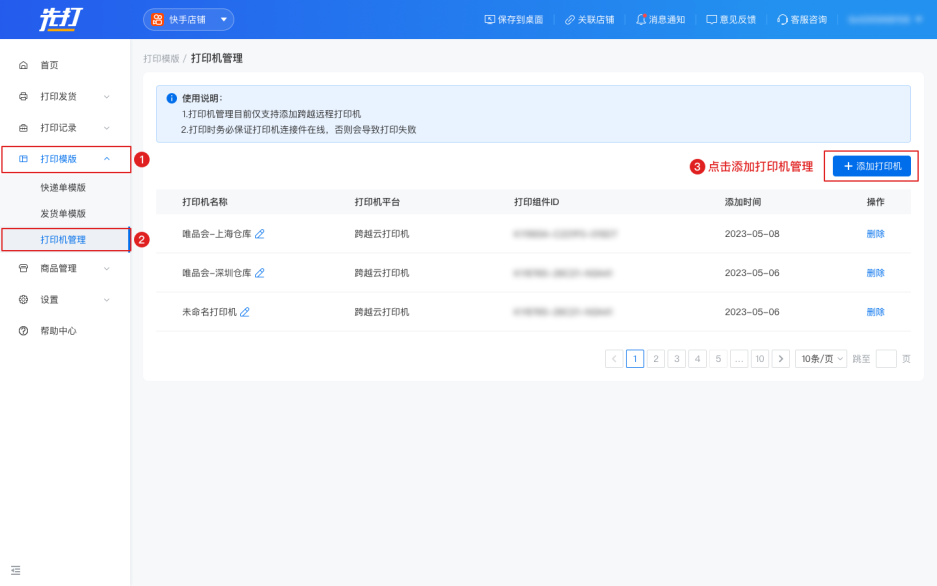Click the edit pencil beside 唯品会-上海仓库
The width and height of the screenshot is (937, 586).
pos(260,234)
